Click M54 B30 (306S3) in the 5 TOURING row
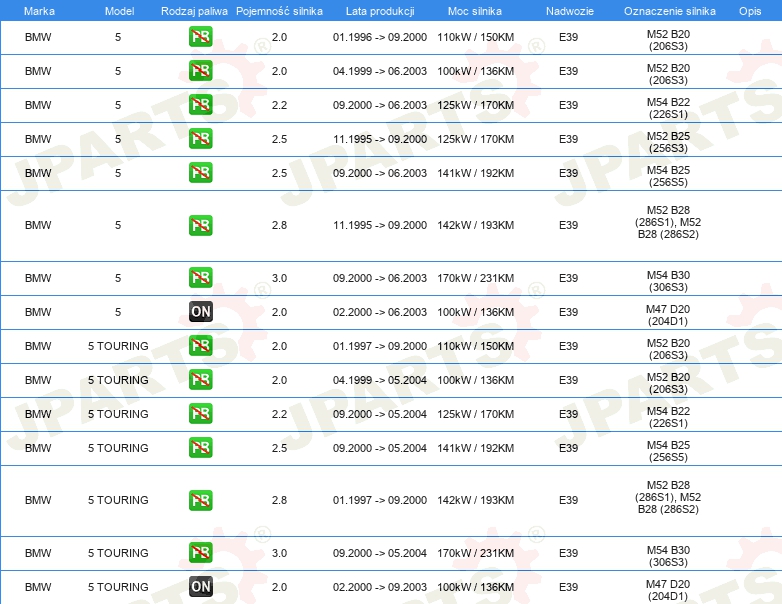The height and width of the screenshot is (604, 782). (x=668, y=556)
